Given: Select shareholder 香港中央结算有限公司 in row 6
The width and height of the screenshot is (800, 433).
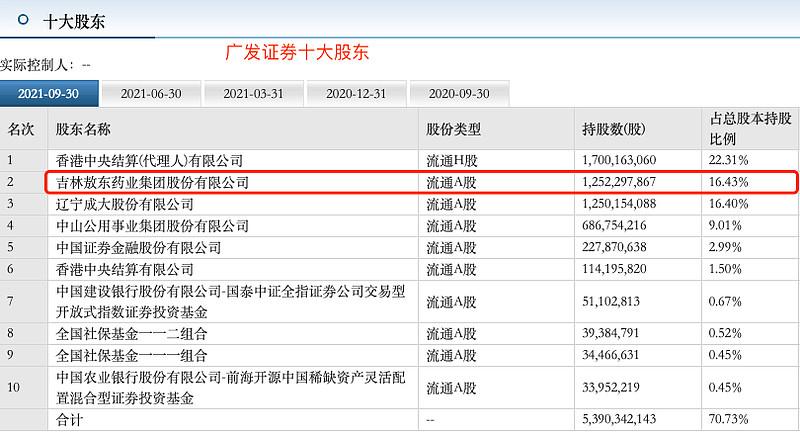Looking at the screenshot, I should [x=125, y=269].
